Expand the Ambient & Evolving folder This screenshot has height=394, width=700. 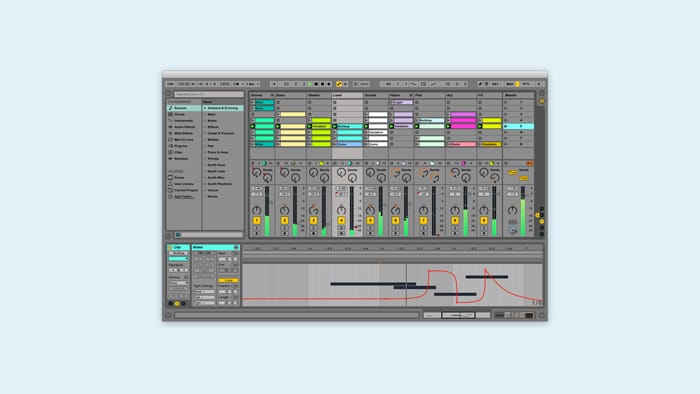[205, 108]
